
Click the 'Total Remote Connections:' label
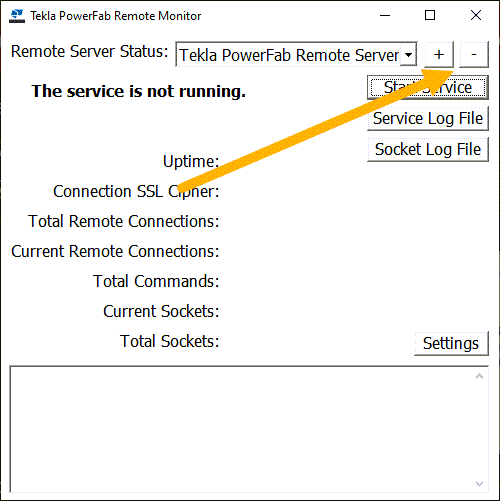[124, 221]
